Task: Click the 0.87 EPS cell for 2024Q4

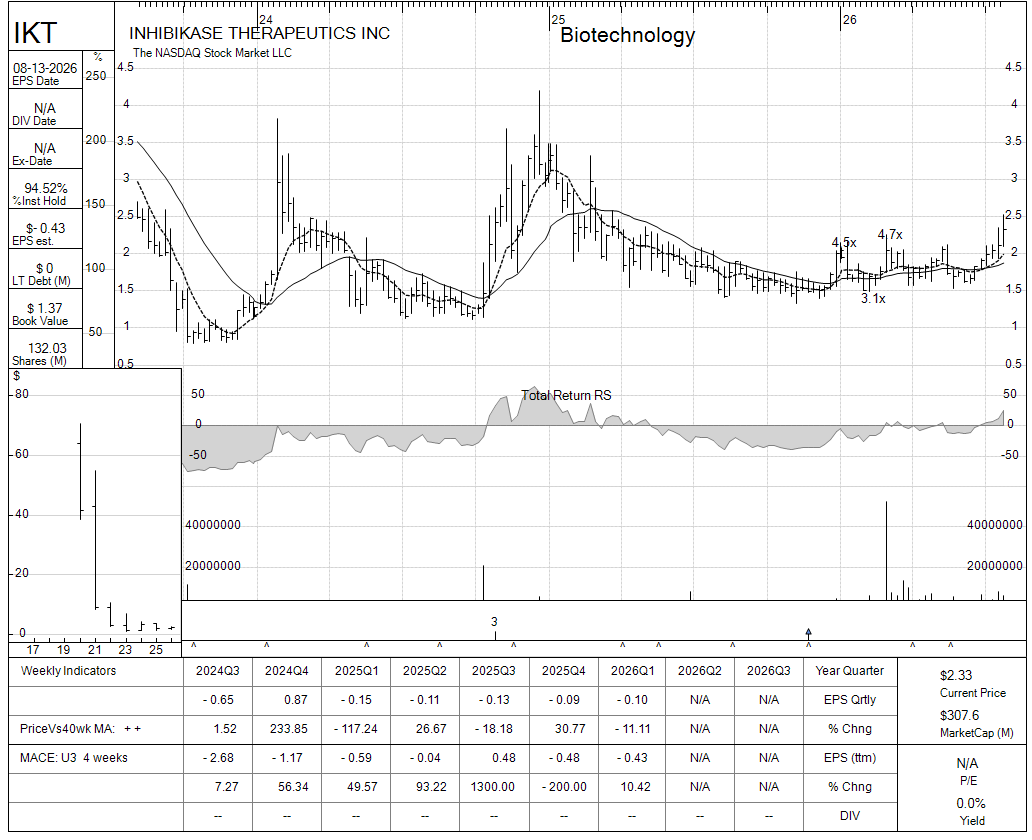Action: [296, 700]
